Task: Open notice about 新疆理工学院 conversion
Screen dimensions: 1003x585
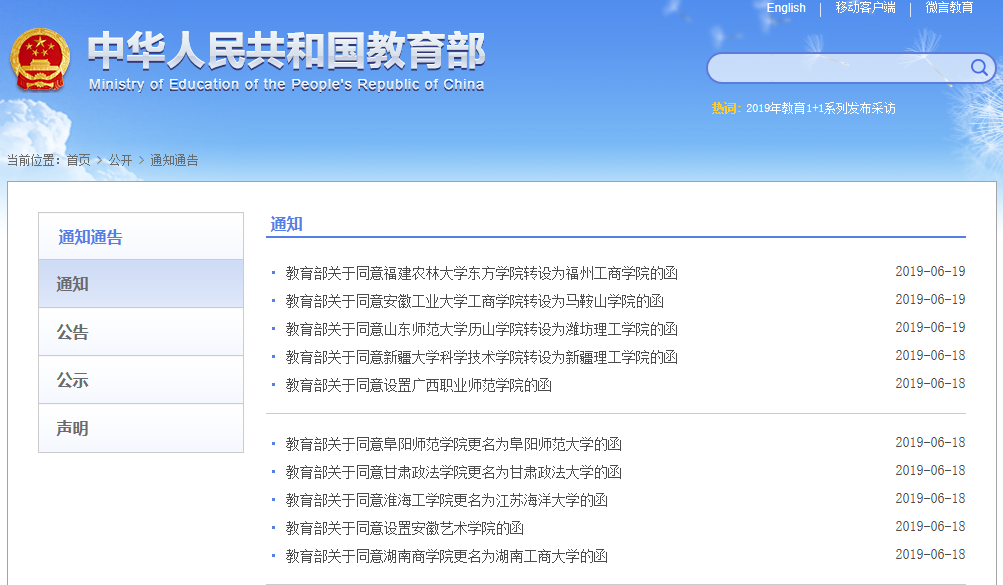Action: point(481,357)
